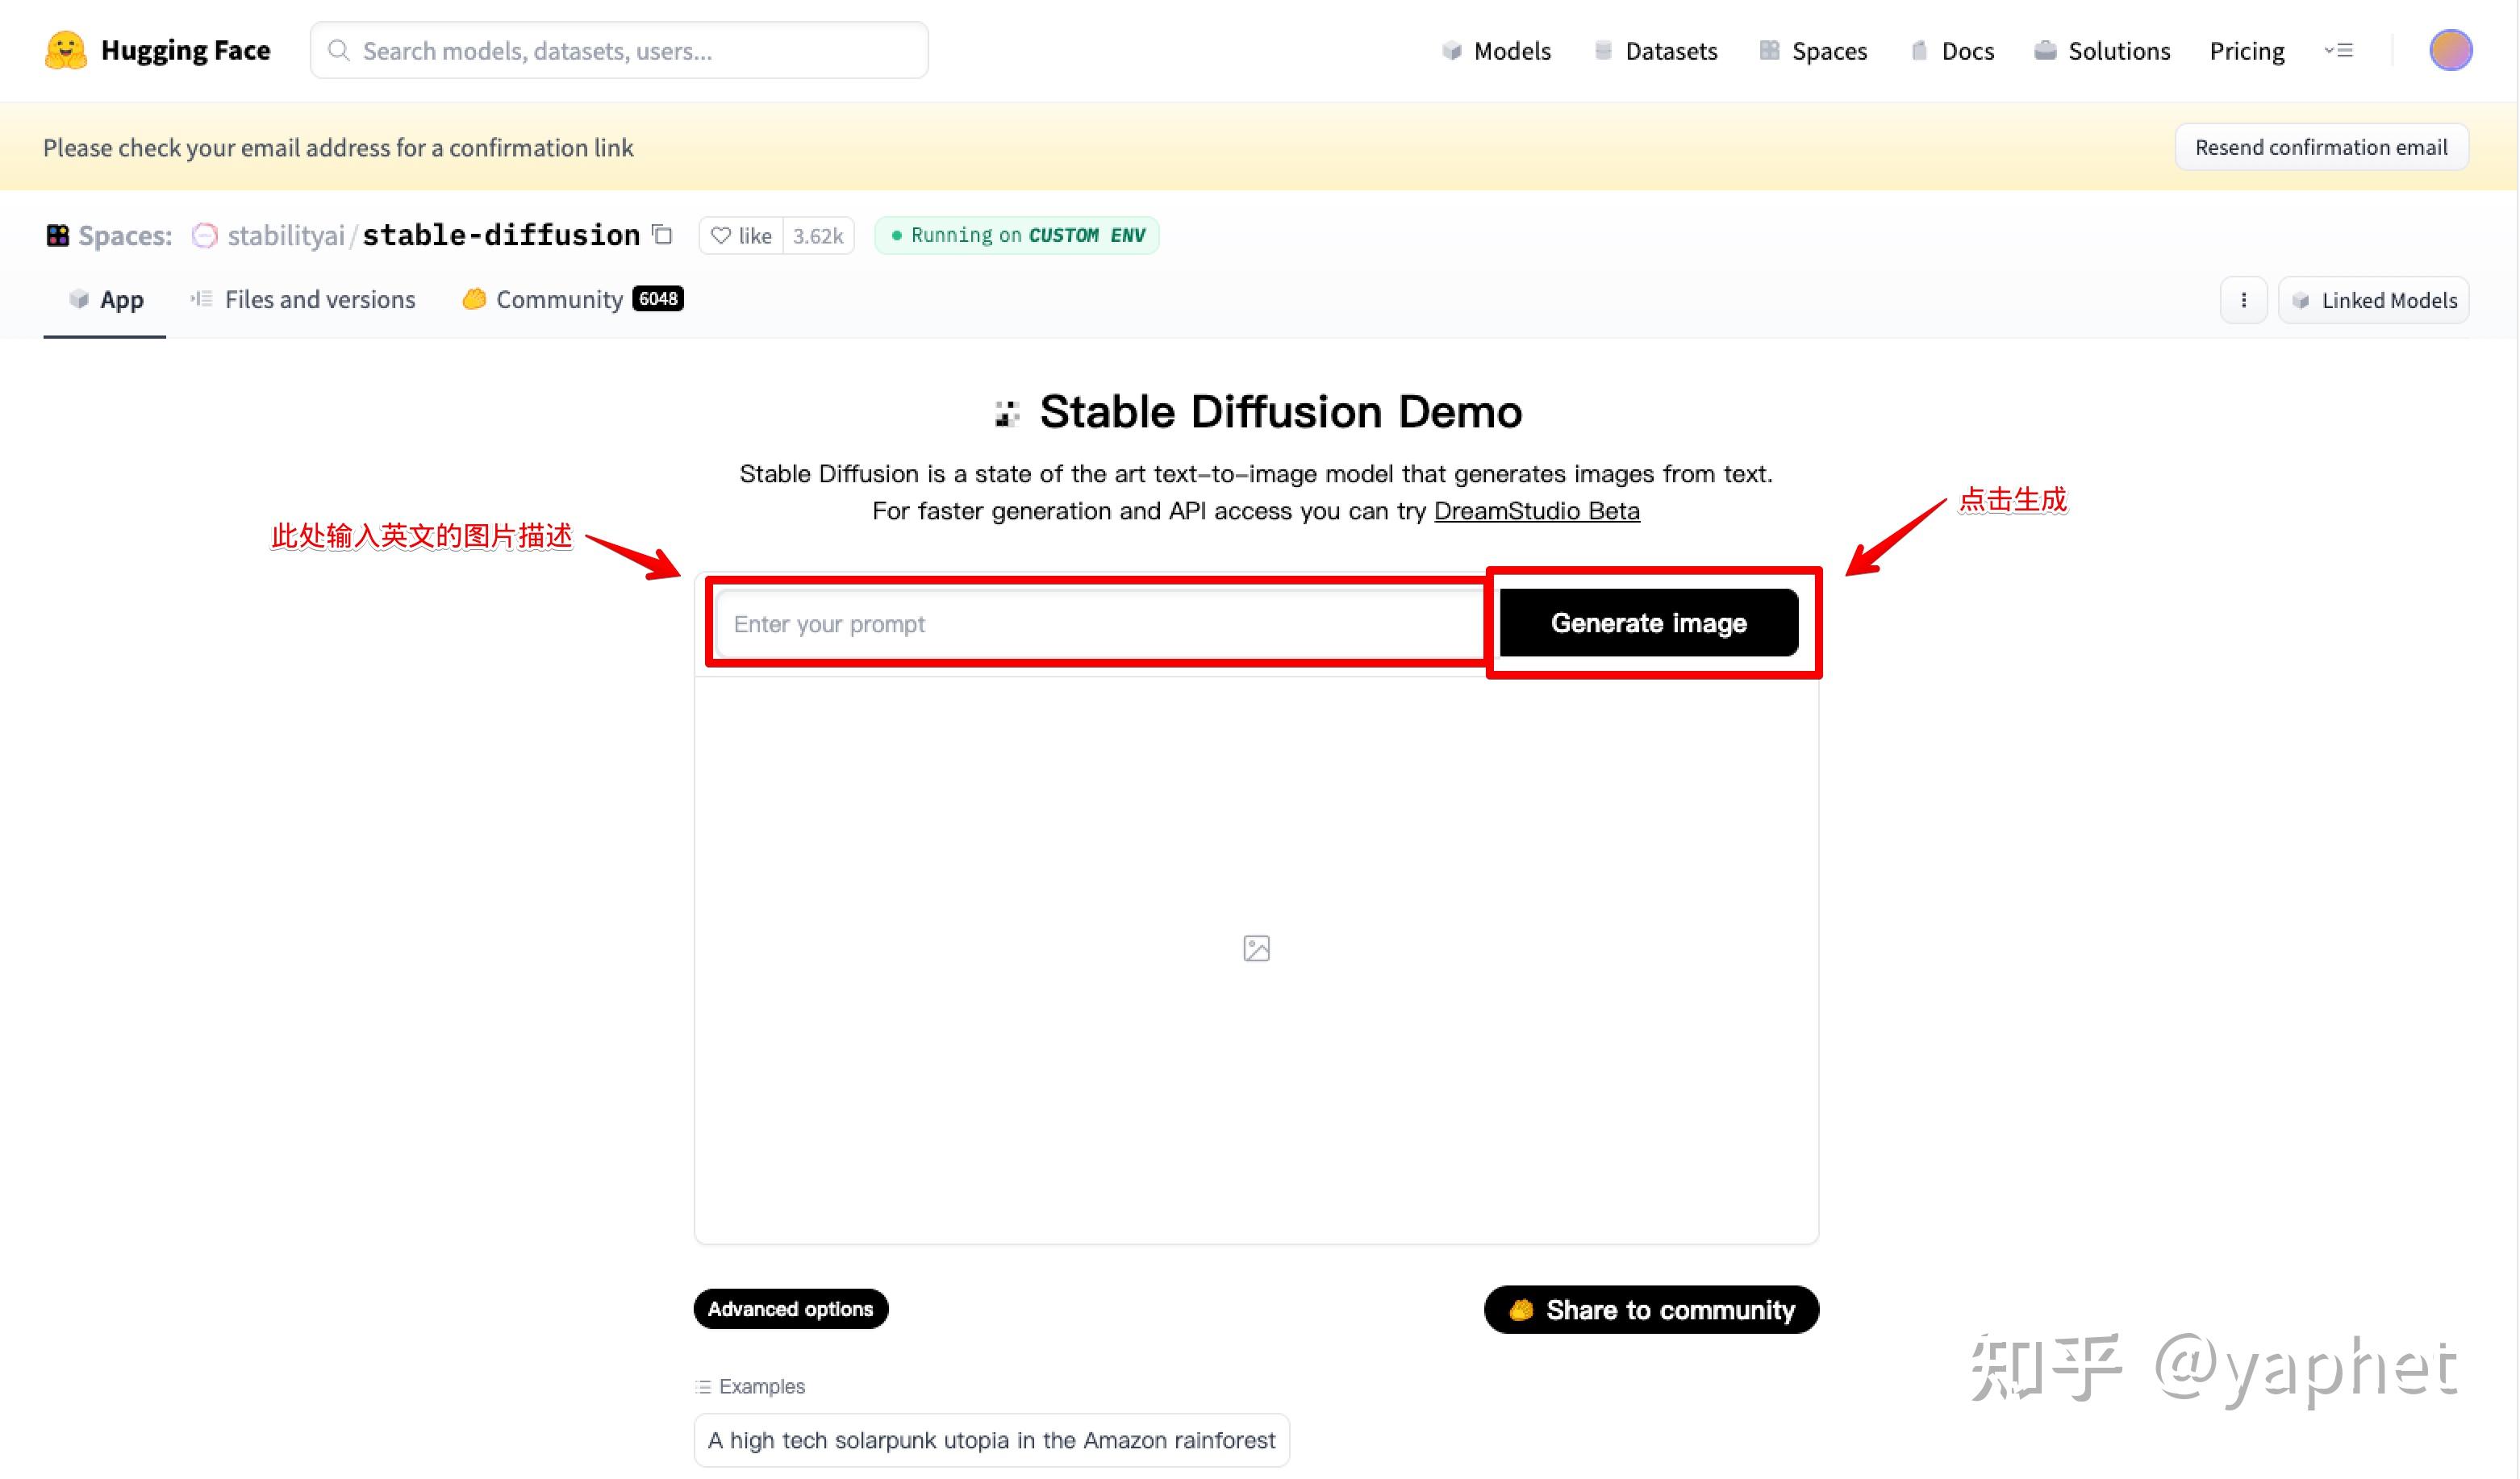Click the image placeholder icon in output area
Screen dimensions: 2520x1479
point(1256,948)
